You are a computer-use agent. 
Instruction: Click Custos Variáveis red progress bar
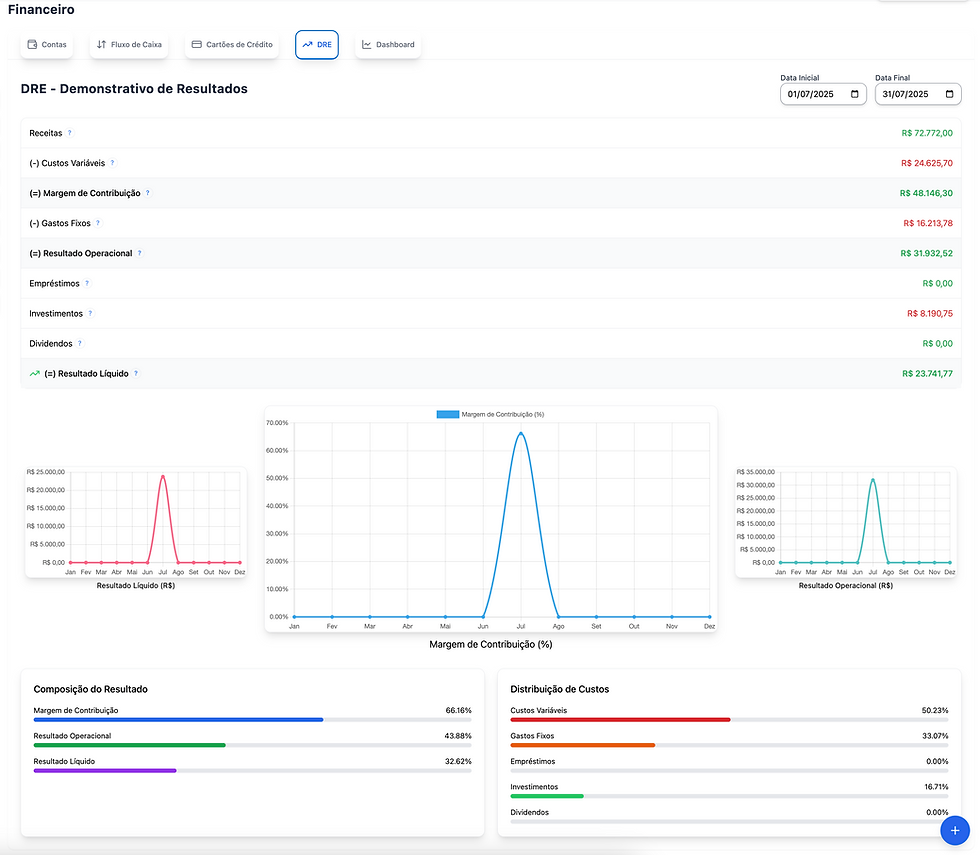(621, 720)
